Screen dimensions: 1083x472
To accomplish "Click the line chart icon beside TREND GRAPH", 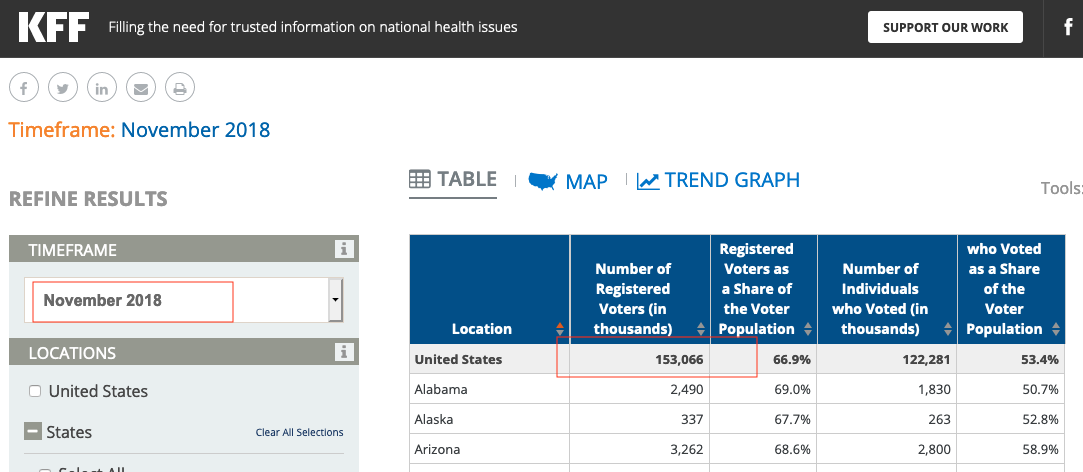I will coord(648,181).
